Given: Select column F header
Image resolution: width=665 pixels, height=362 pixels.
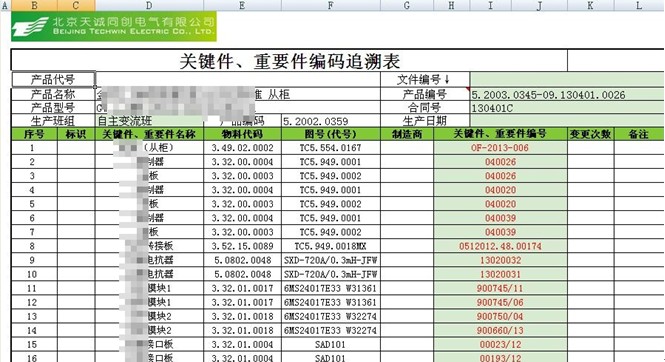Looking at the screenshot, I should click(331, 5).
